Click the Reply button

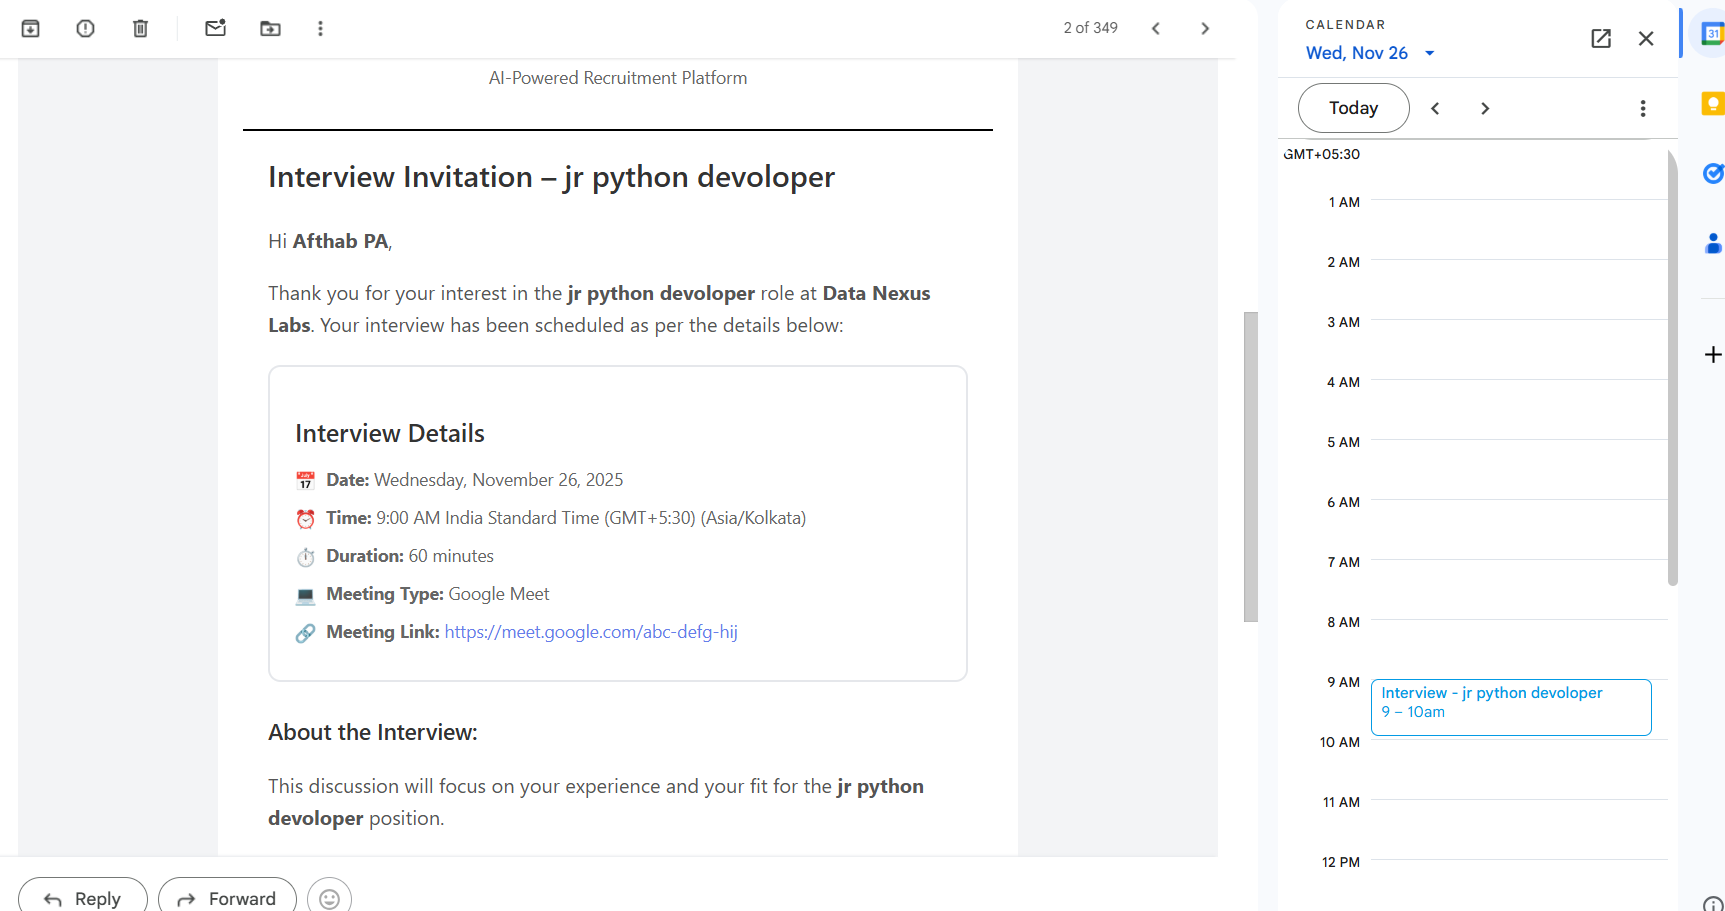pyautogui.click(x=83, y=898)
